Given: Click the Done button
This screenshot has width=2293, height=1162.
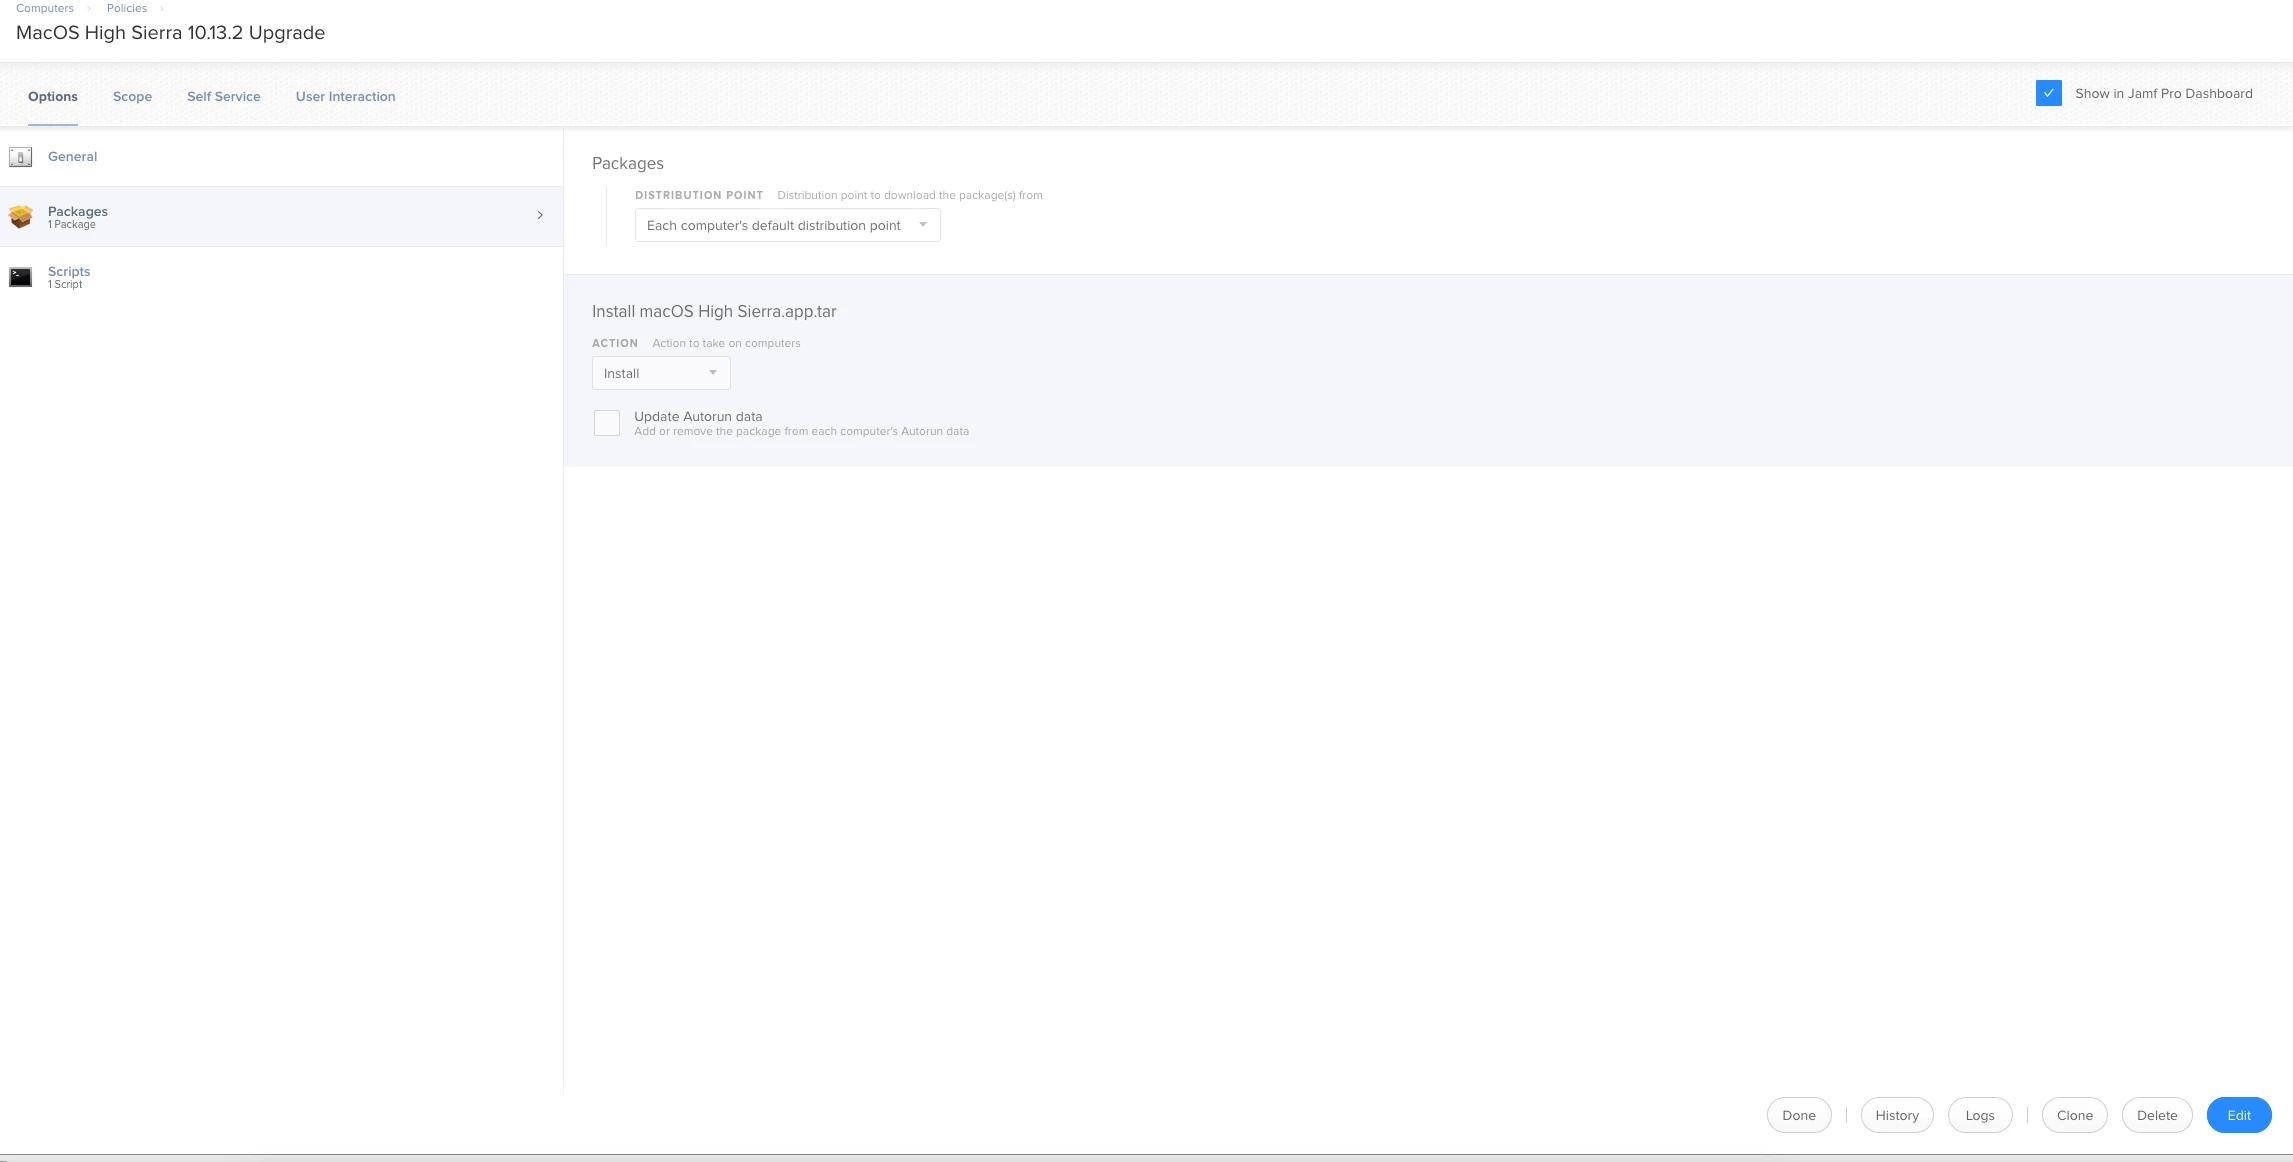Looking at the screenshot, I should tap(1798, 1115).
